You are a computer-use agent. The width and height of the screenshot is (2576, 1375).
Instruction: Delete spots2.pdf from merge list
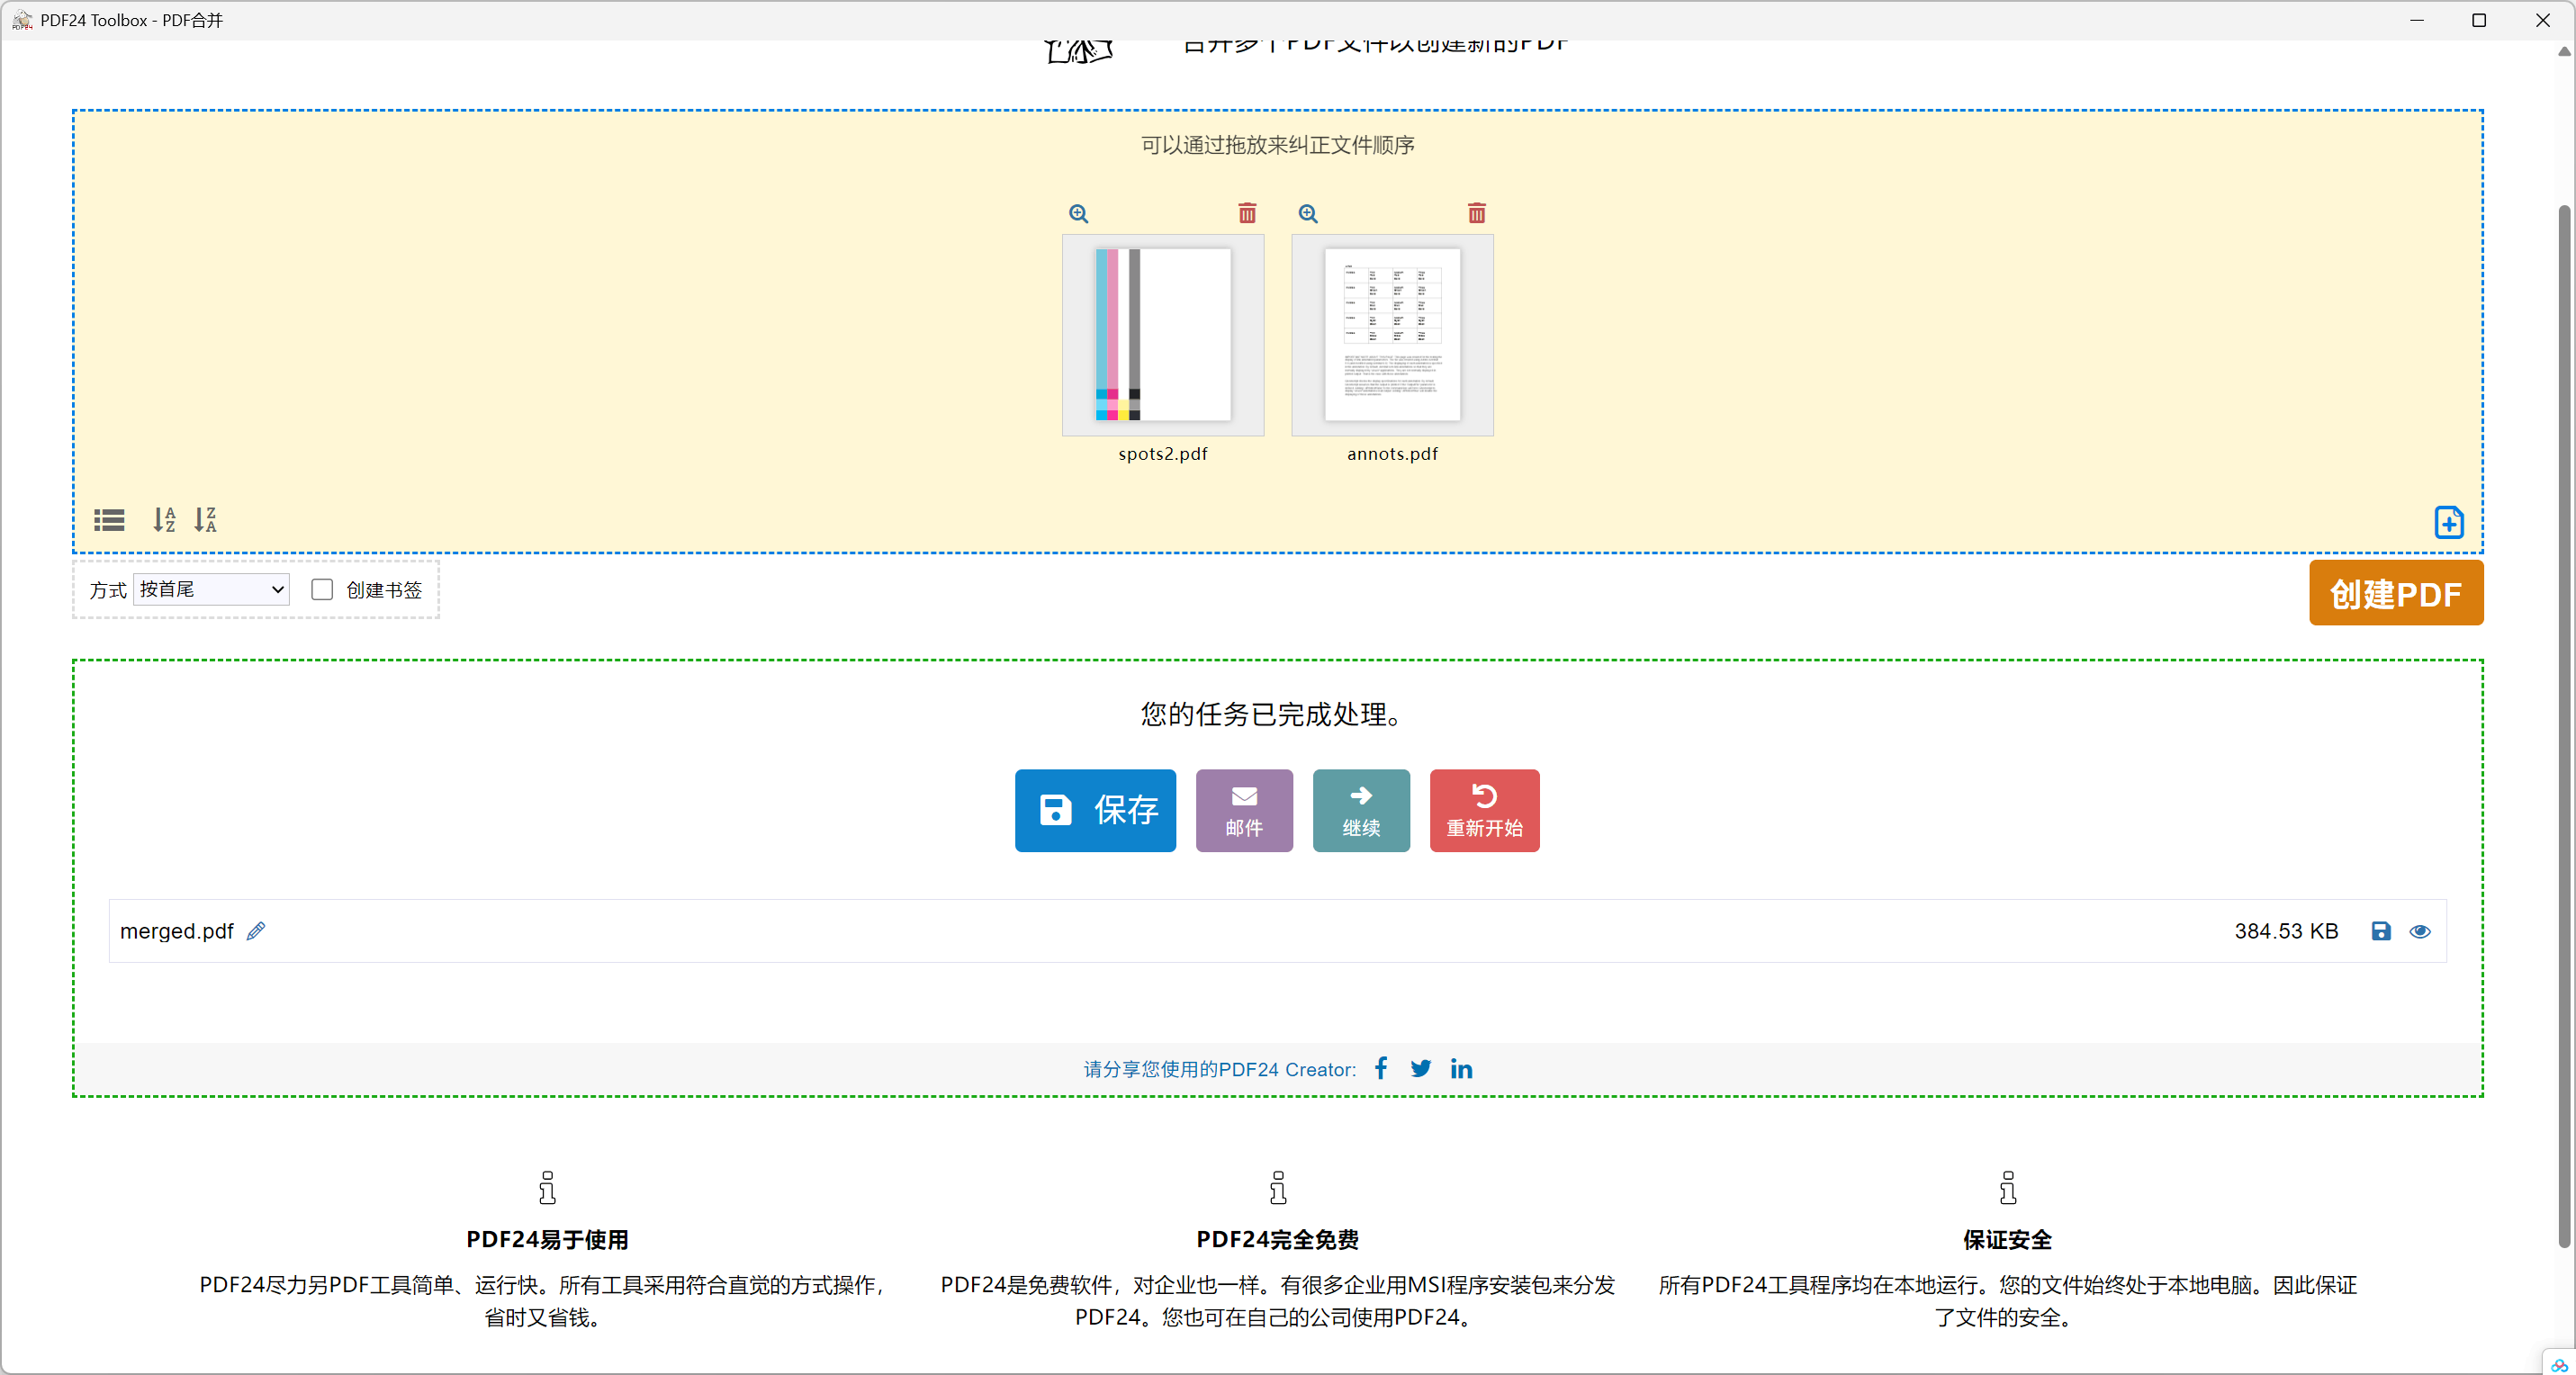pyautogui.click(x=1247, y=213)
